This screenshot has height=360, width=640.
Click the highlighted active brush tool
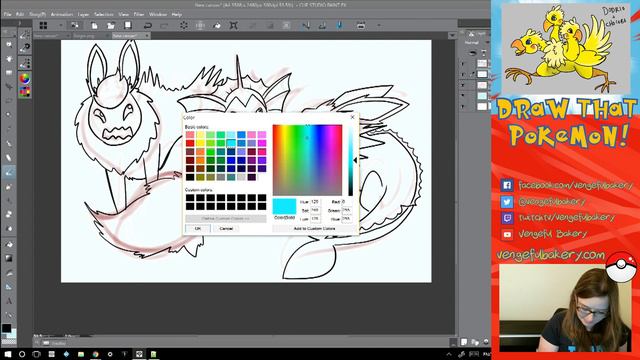click(9, 173)
